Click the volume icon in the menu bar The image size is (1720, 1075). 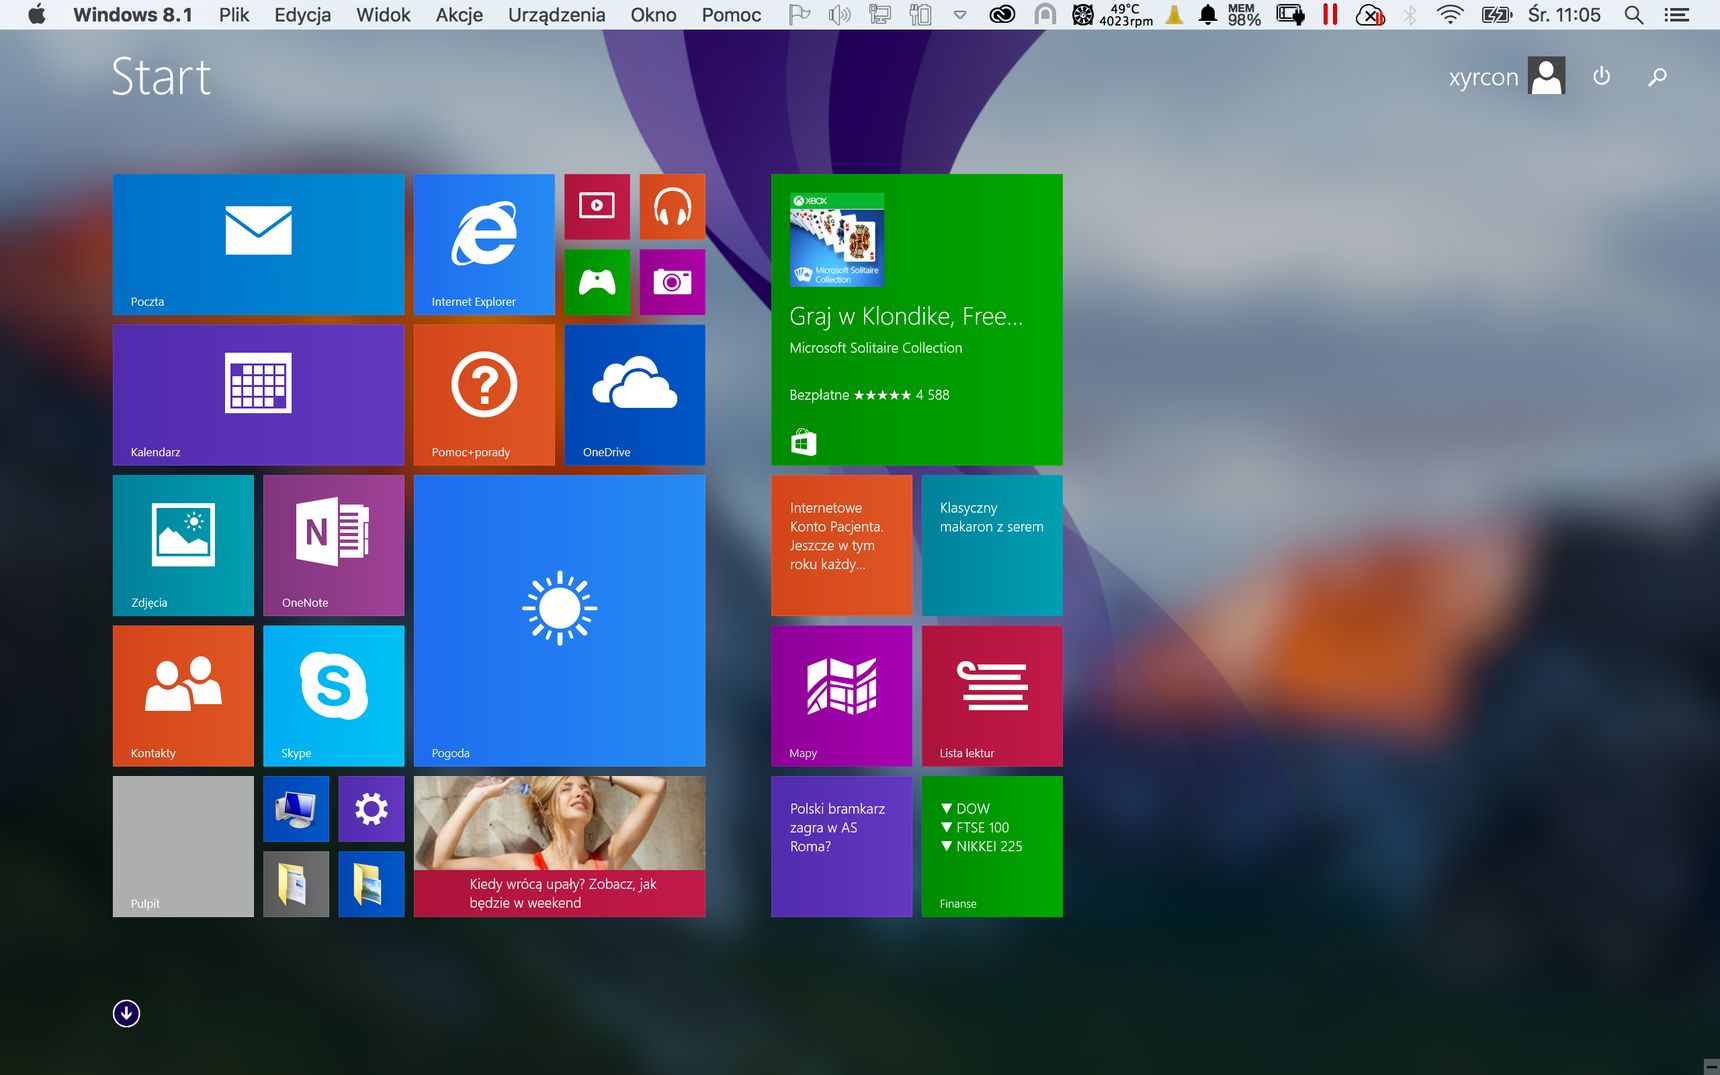(x=839, y=15)
